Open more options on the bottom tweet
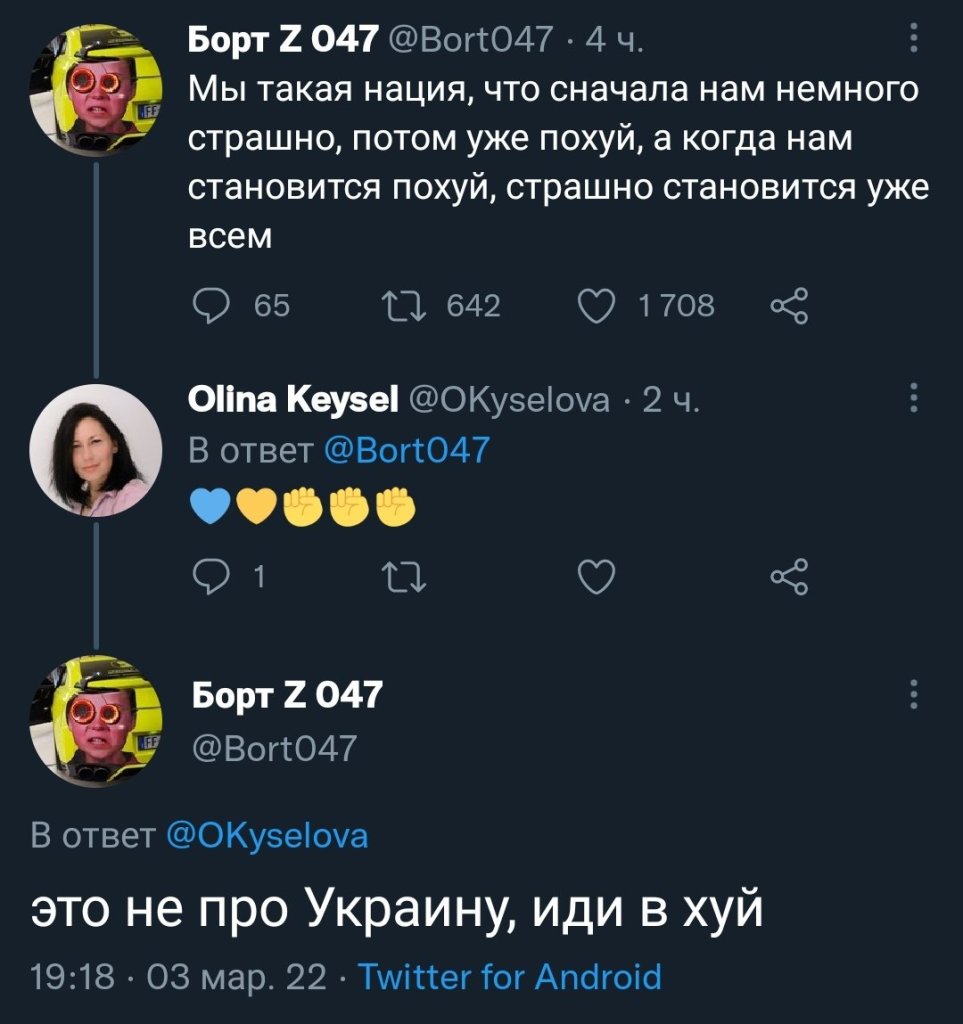Image resolution: width=963 pixels, height=1024 pixels. tap(912, 694)
